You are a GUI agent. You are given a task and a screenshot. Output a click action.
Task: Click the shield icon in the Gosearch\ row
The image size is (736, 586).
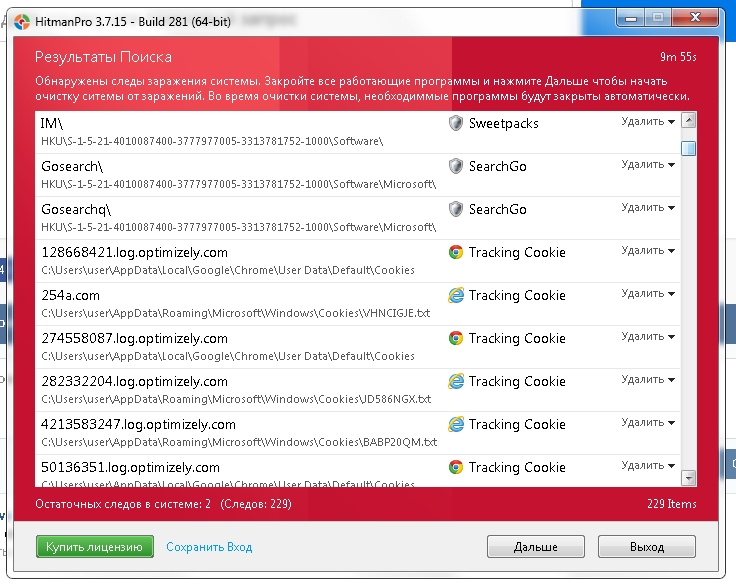(x=456, y=166)
